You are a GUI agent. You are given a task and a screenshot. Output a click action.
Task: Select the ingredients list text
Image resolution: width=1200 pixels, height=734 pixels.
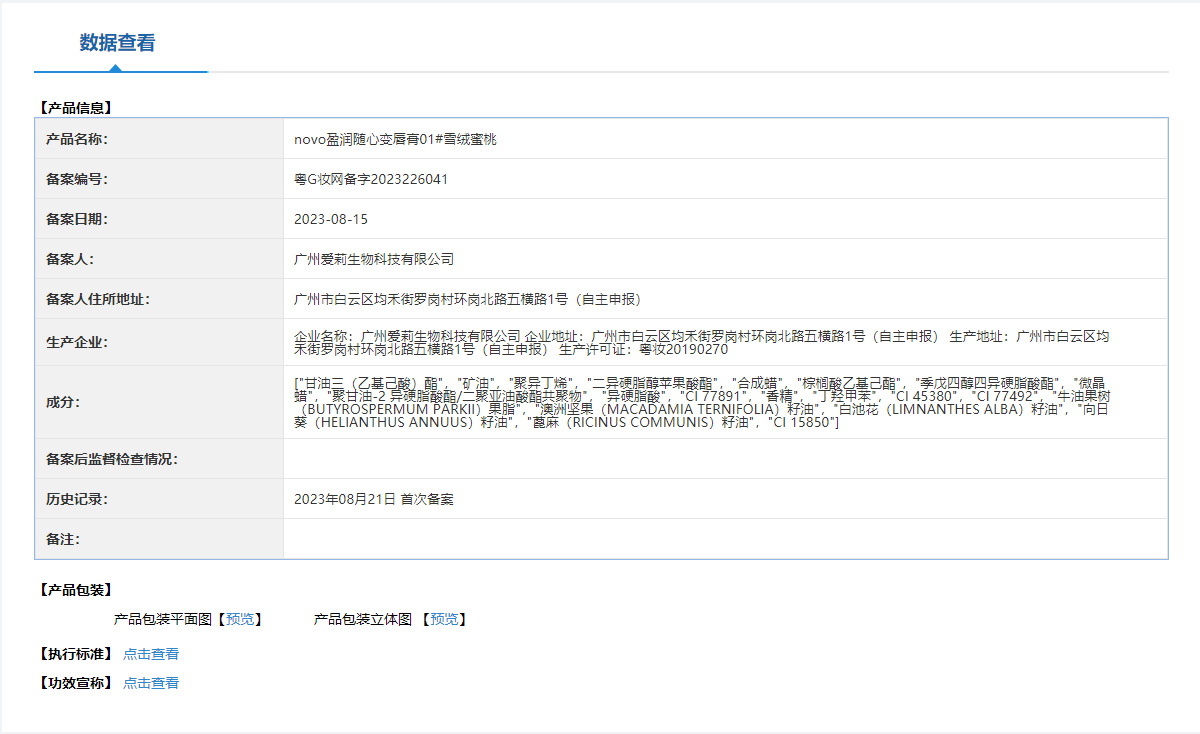point(701,403)
